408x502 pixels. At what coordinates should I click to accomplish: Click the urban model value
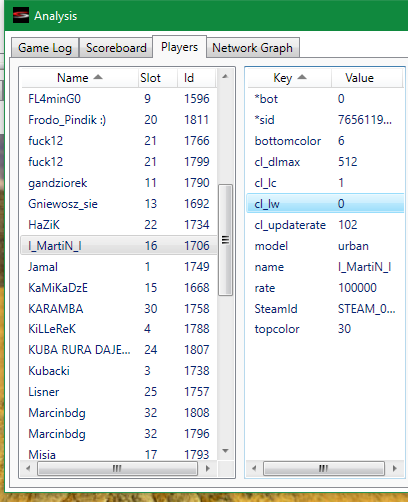coord(353,246)
